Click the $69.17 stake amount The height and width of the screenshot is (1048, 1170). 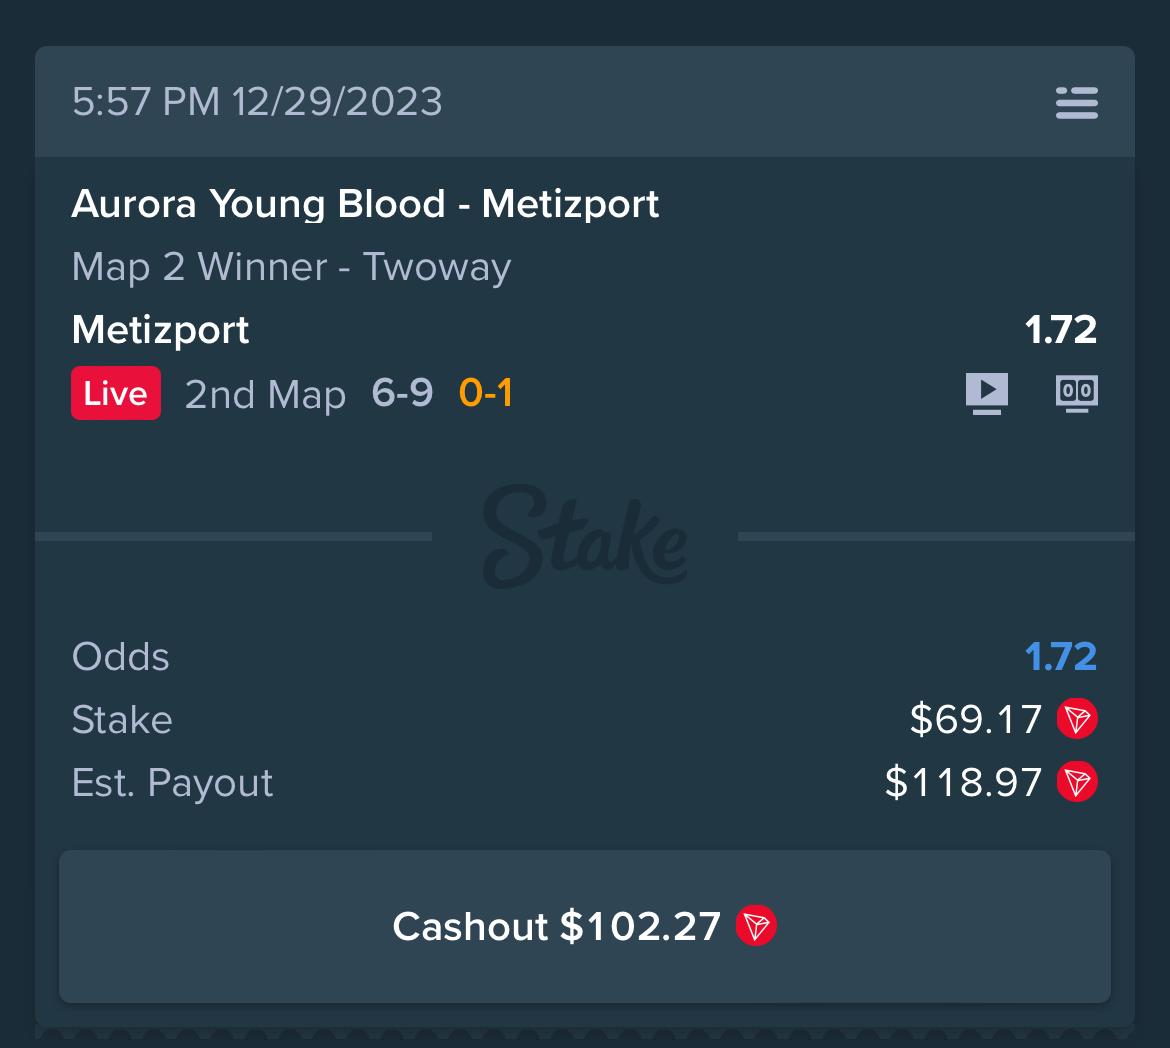(976, 720)
